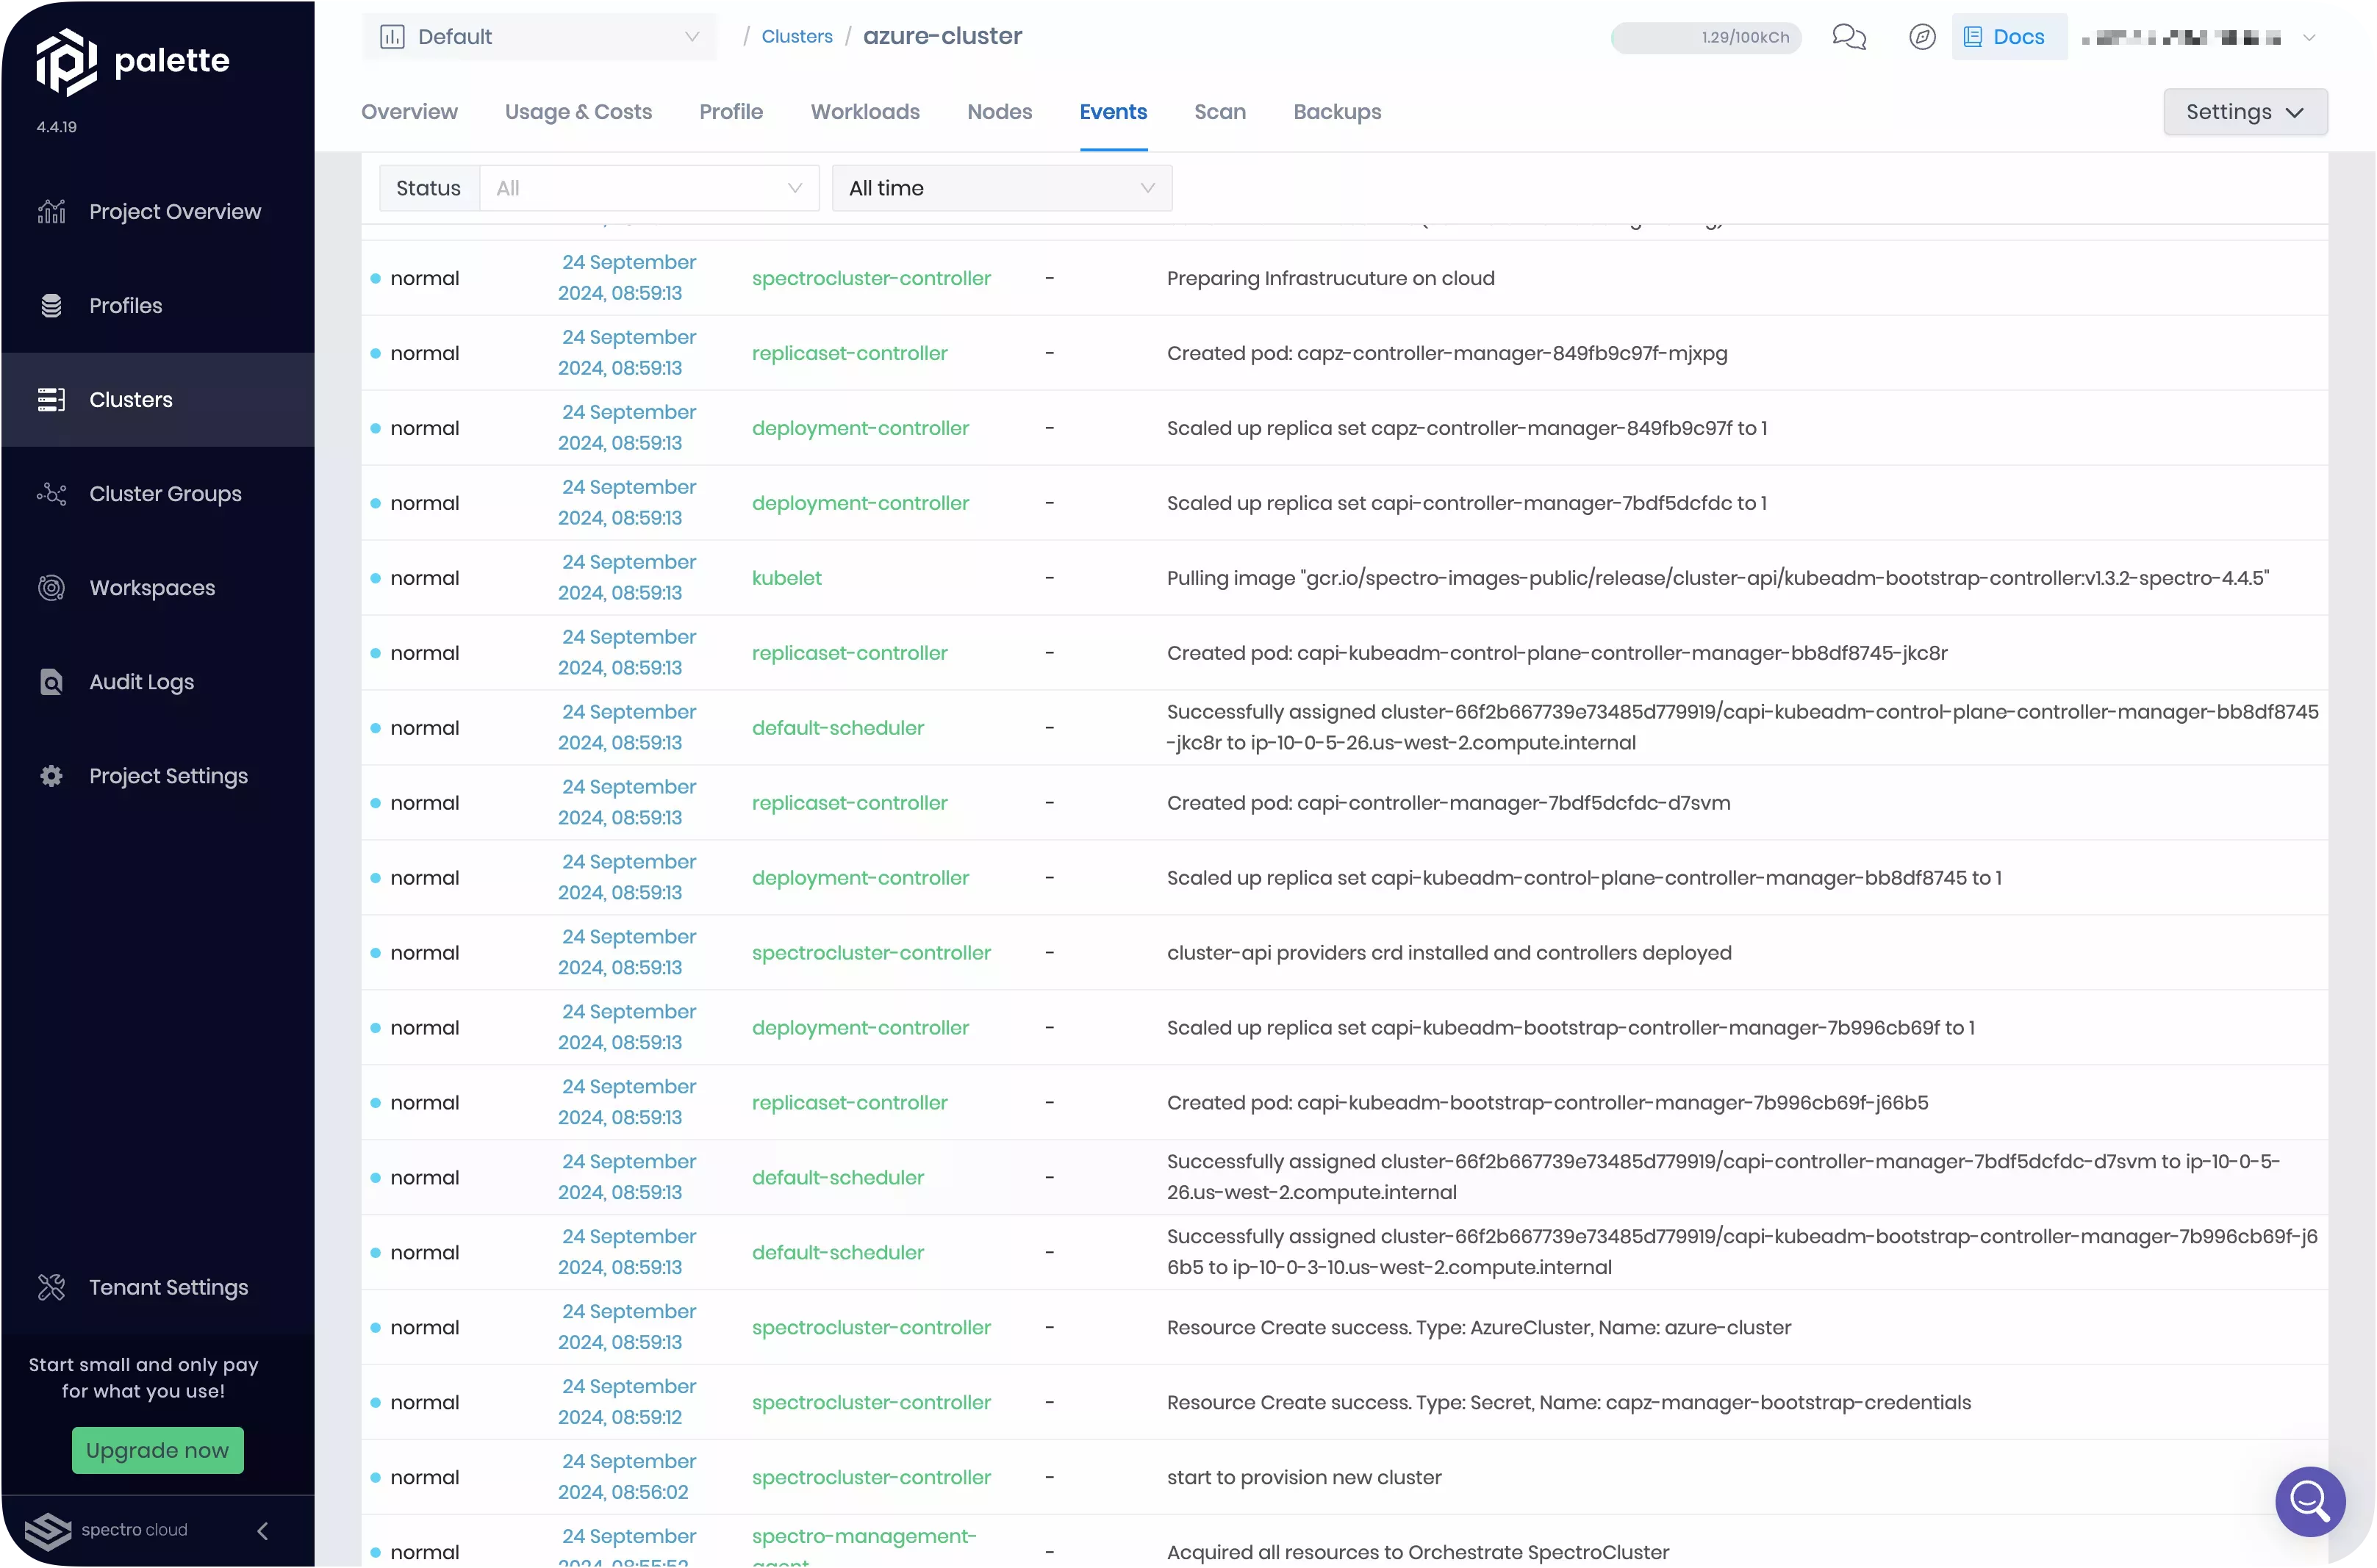
Task: Switch to the Workloads tab
Action: click(865, 112)
